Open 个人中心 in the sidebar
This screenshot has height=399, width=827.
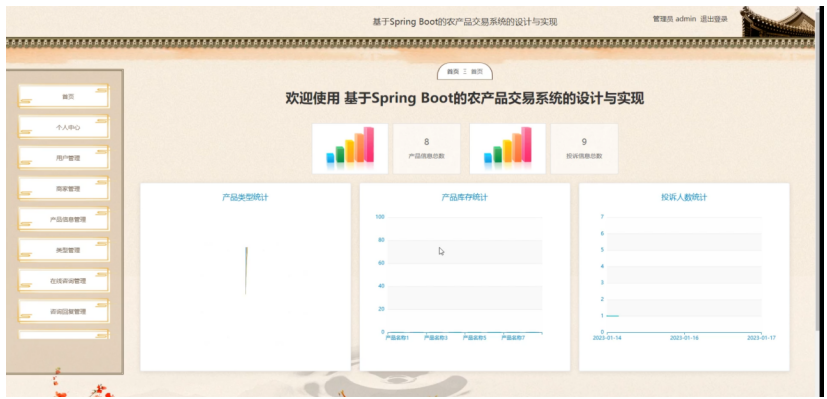tap(64, 127)
